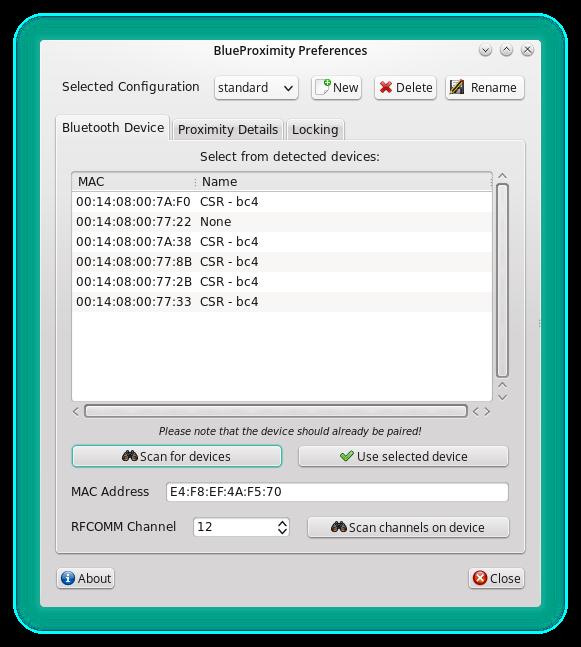The image size is (581, 647).
Task: Click the horizontal scrollbar under device list
Action: pyautogui.click(x=276, y=411)
